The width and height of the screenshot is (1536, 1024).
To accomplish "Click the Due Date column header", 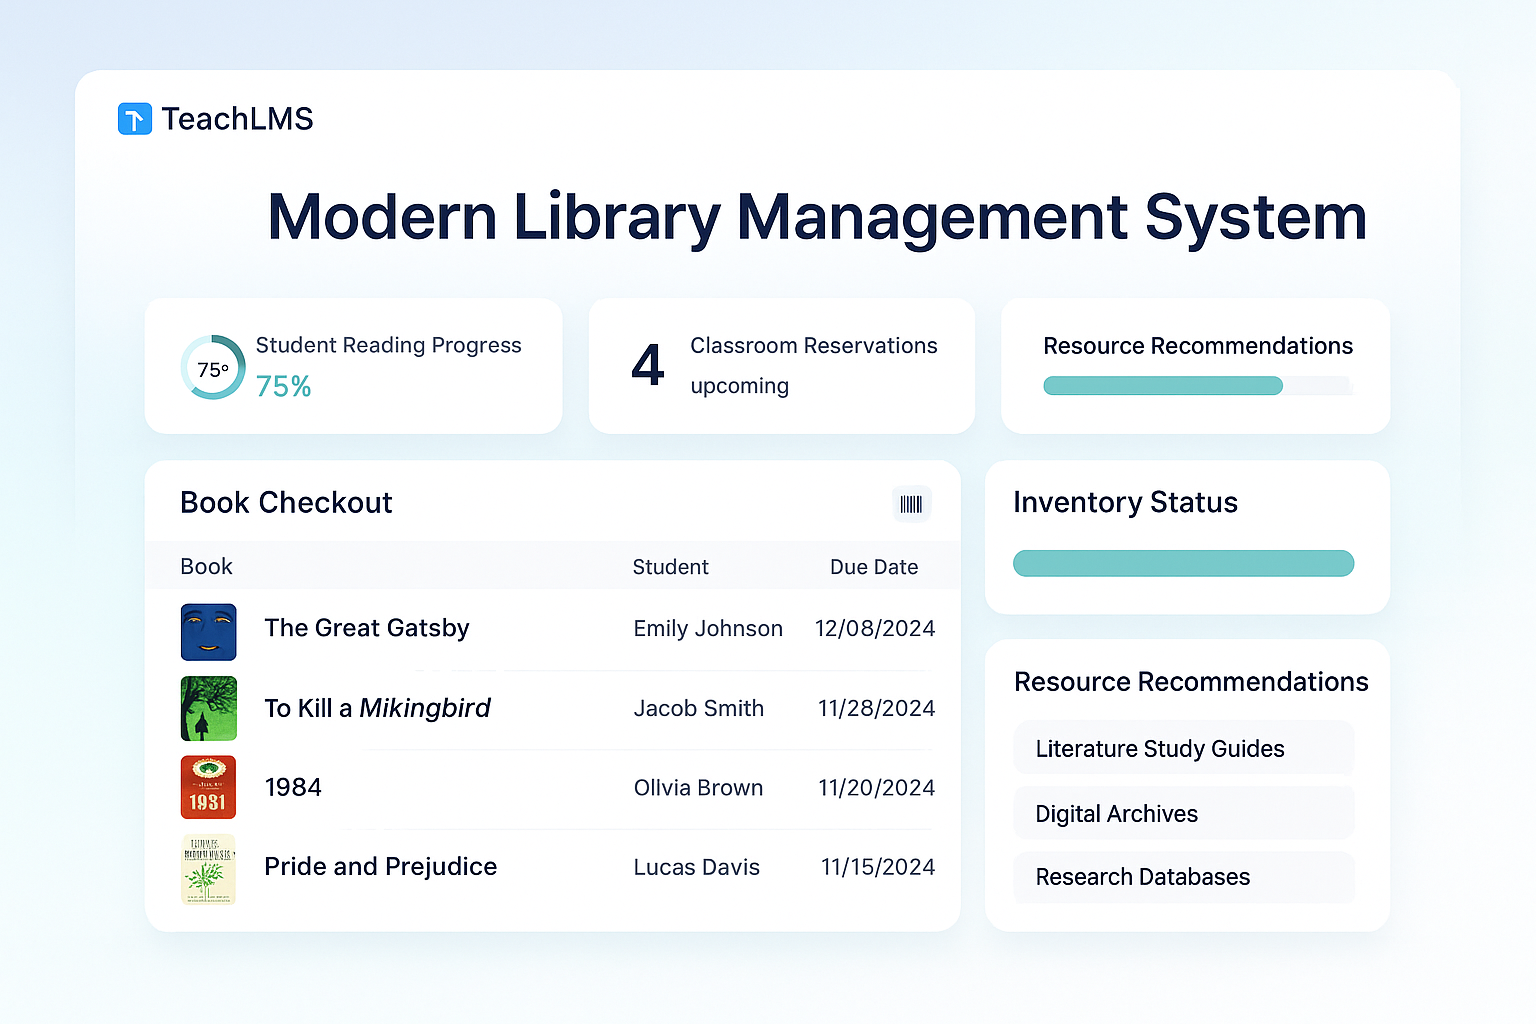I will (x=873, y=567).
